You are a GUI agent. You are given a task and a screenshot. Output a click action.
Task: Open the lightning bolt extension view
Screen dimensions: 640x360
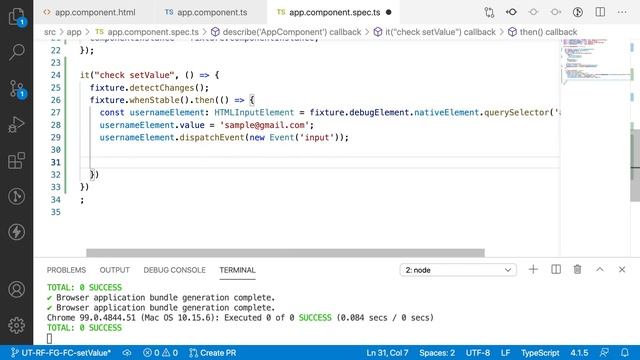click(16, 232)
